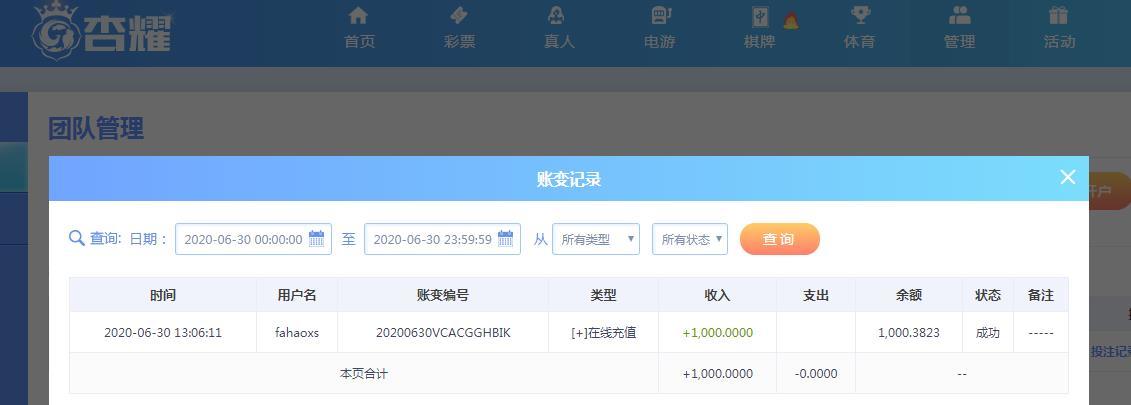The height and width of the screenshot is (405, 1131).
Task: Click the end date input field
Action: click(x=431, y=239)
